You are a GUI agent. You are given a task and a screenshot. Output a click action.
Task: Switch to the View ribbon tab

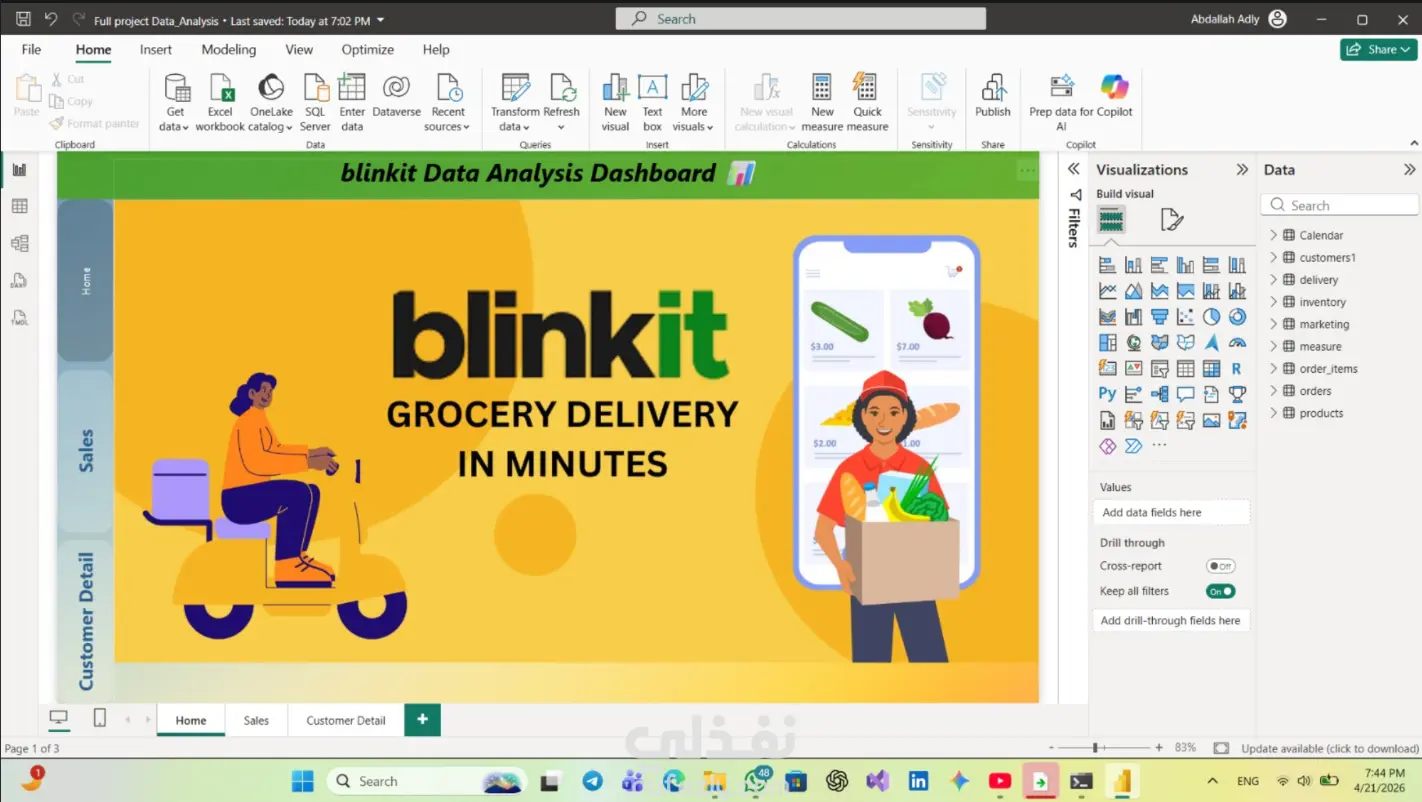pos(299,49)
